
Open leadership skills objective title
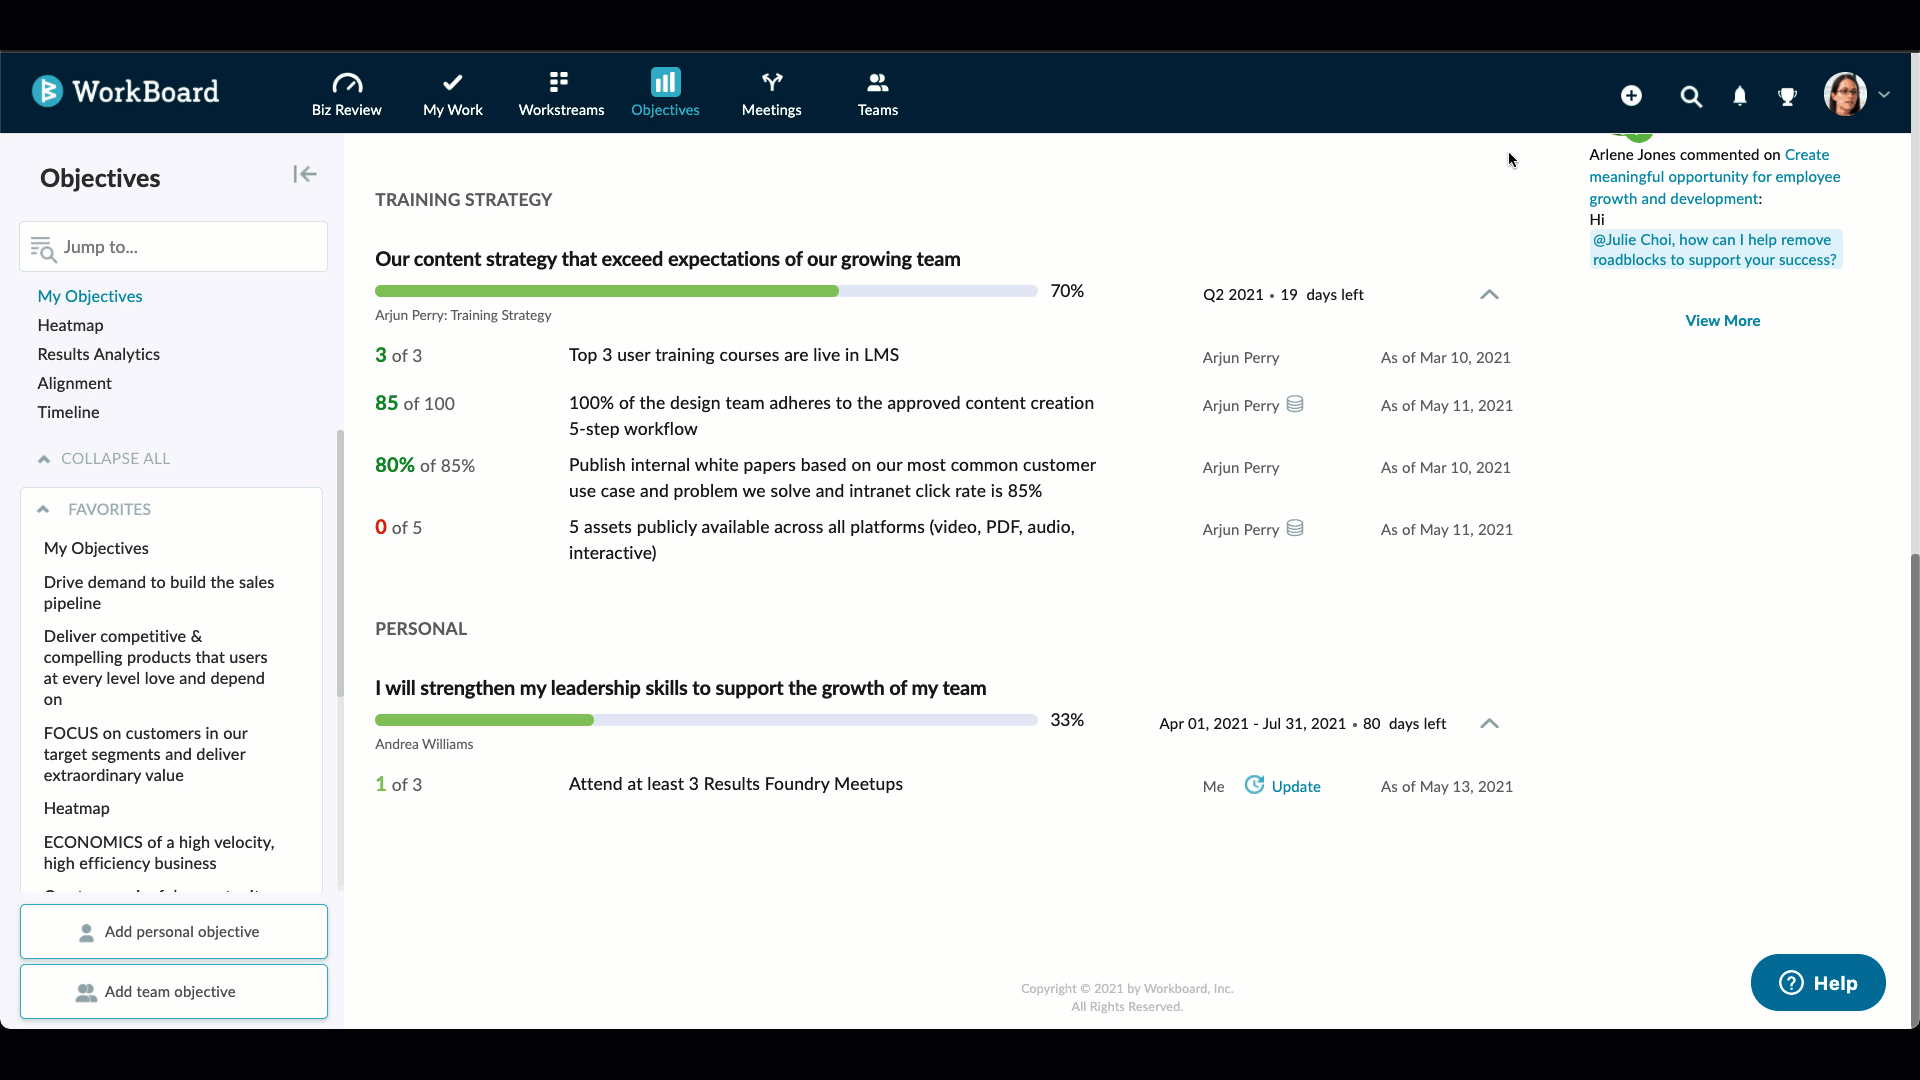(680, 688)
